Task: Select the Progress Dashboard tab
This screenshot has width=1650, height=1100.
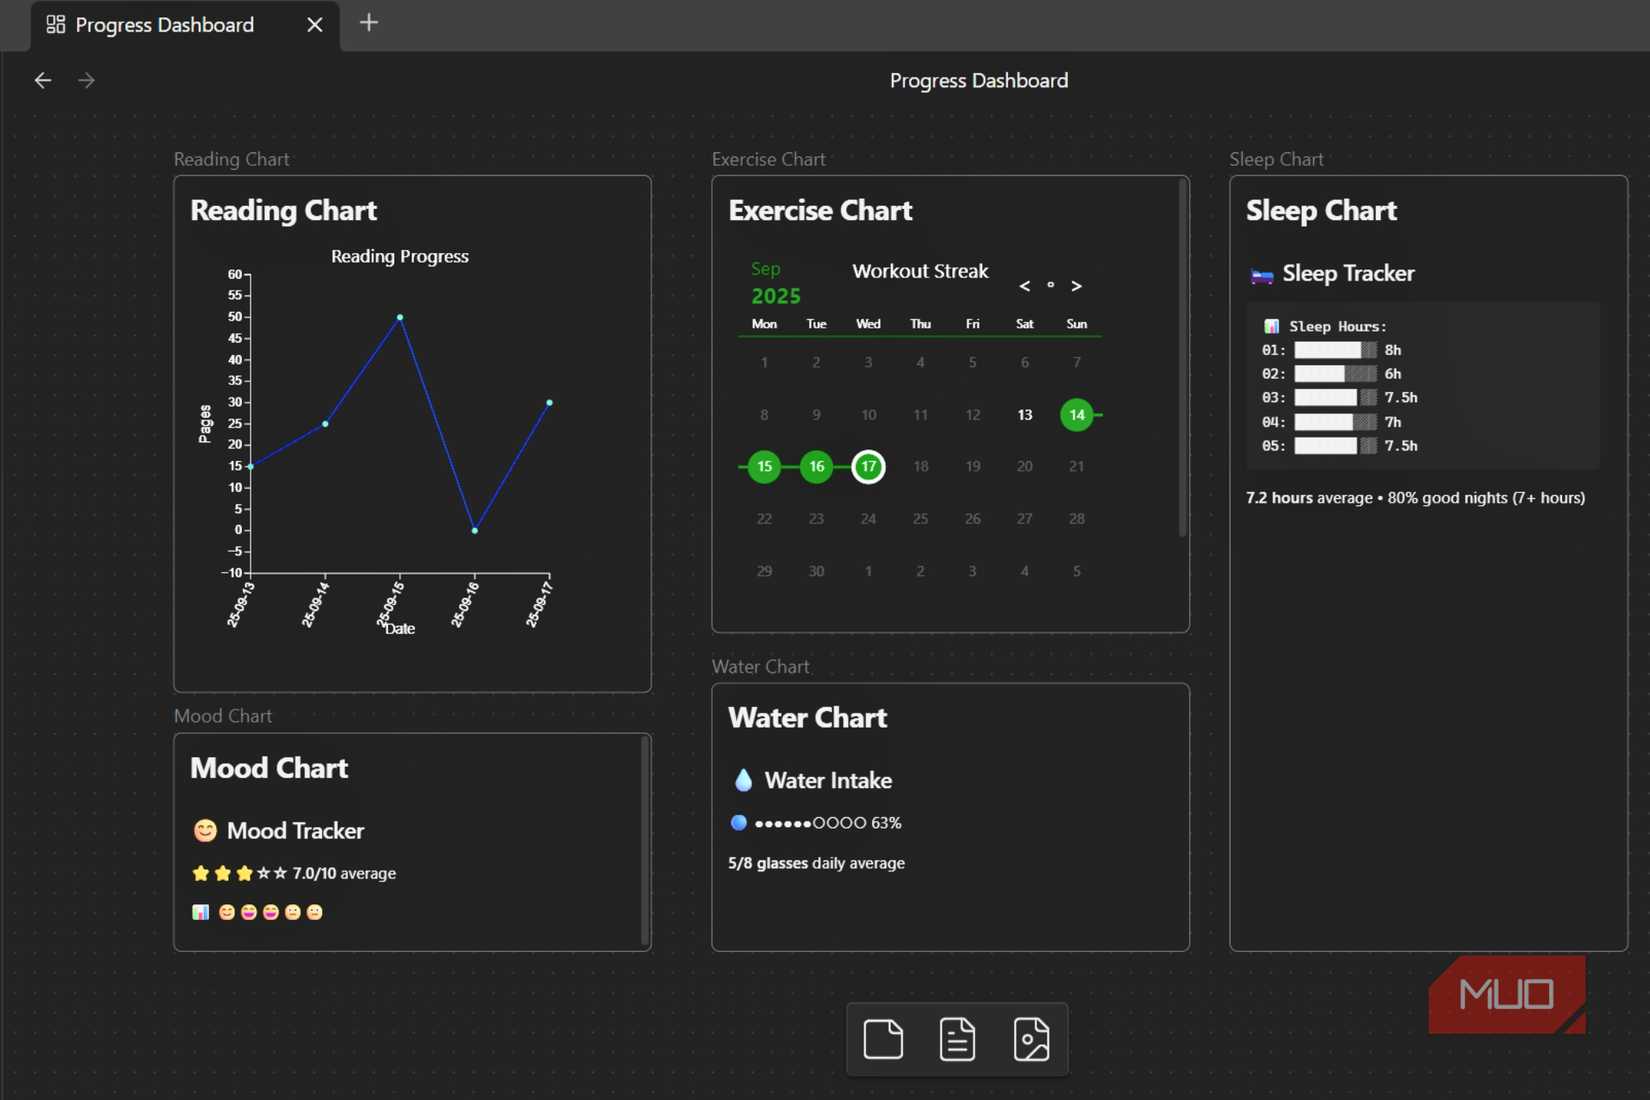Action: pyautogui.click(x=185, y=25)
